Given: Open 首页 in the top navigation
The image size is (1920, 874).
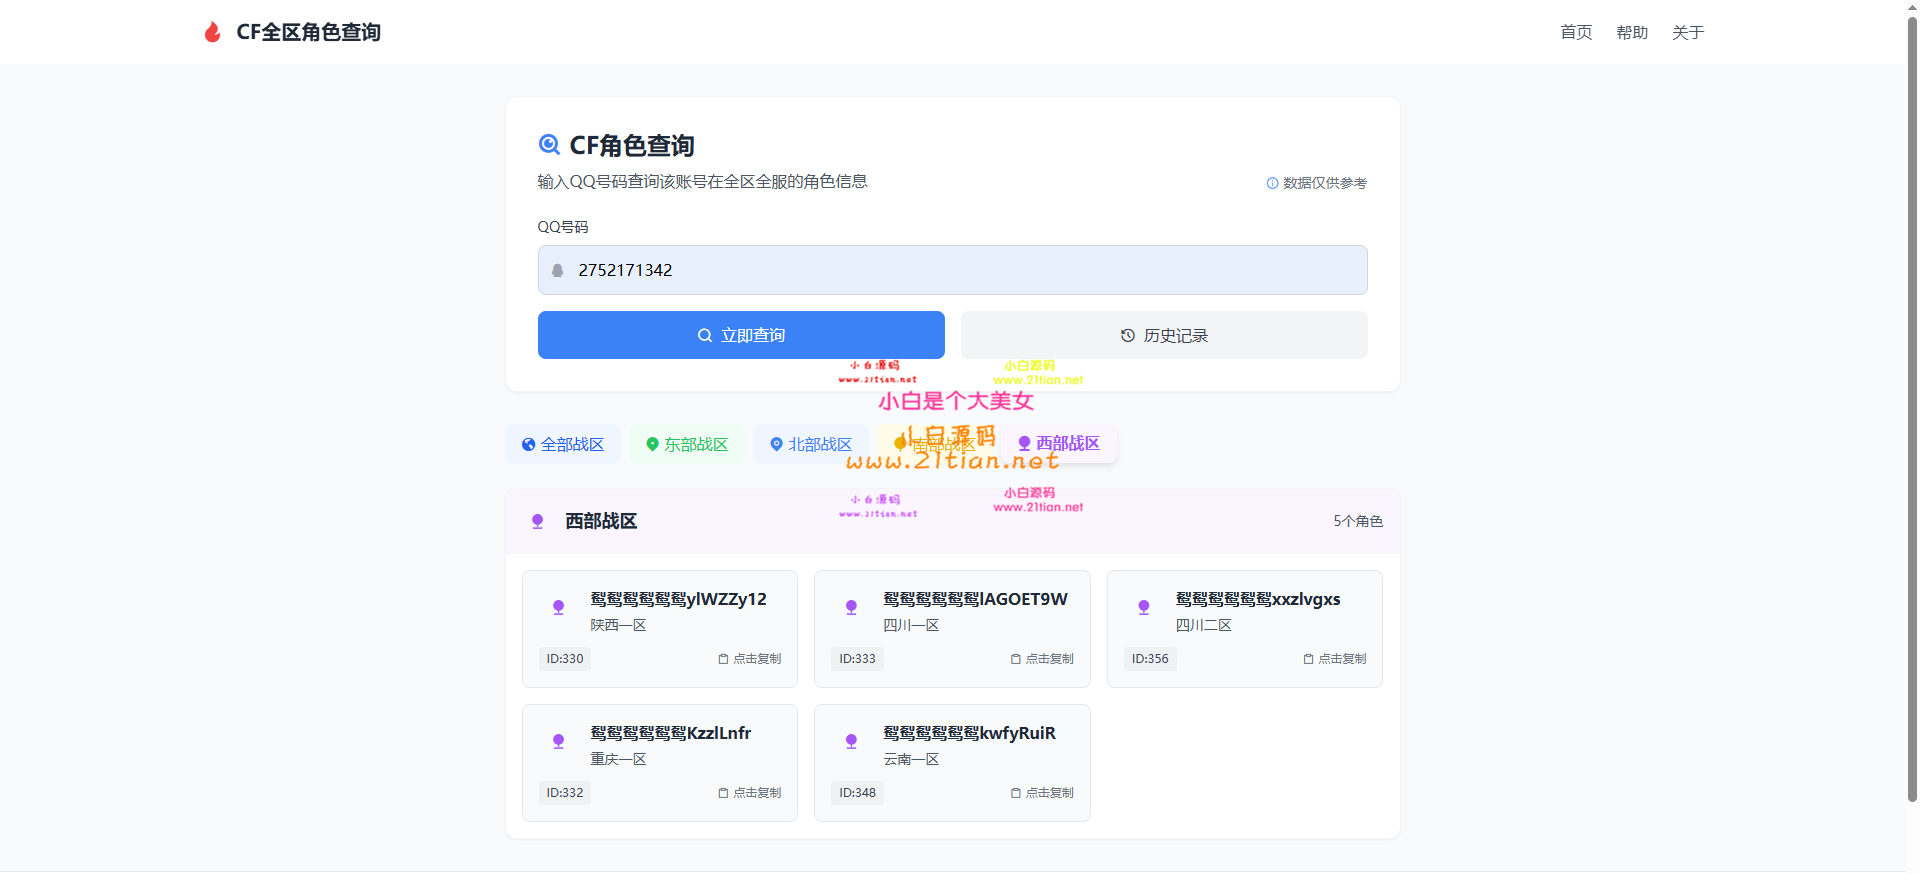Looking at the screenshot, I should [1576, 33].
